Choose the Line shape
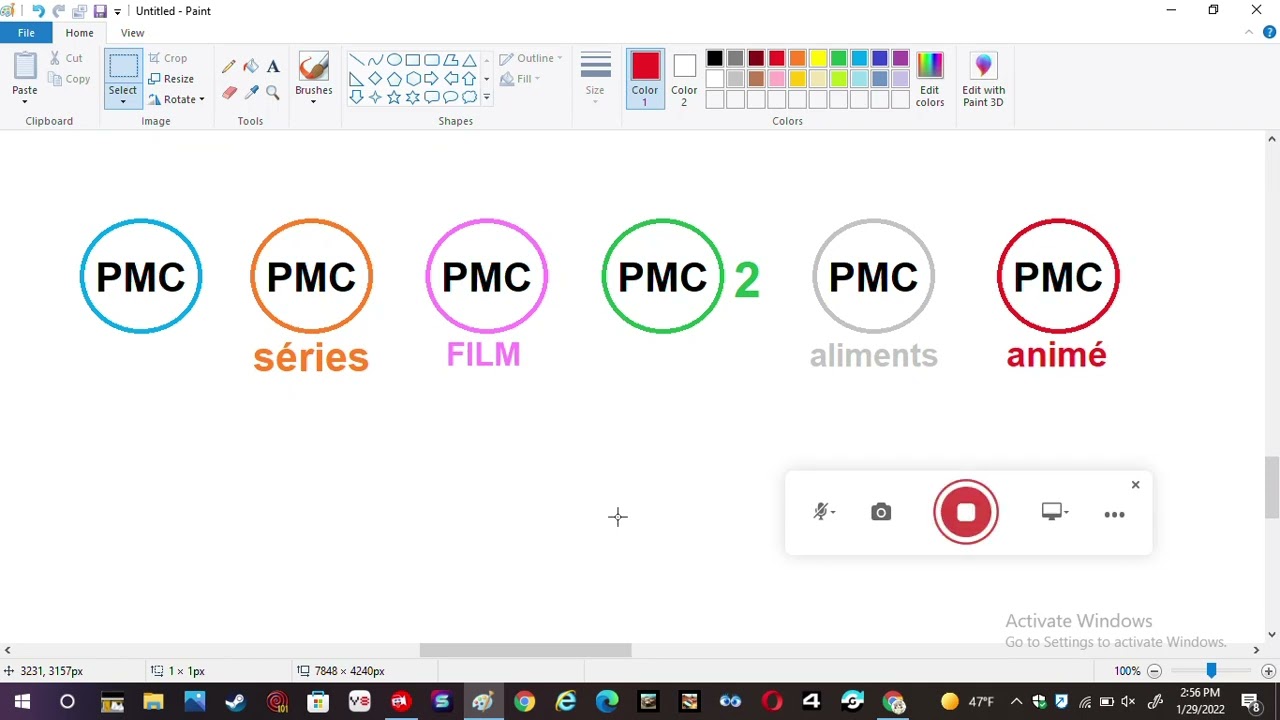 click(356, 60)
